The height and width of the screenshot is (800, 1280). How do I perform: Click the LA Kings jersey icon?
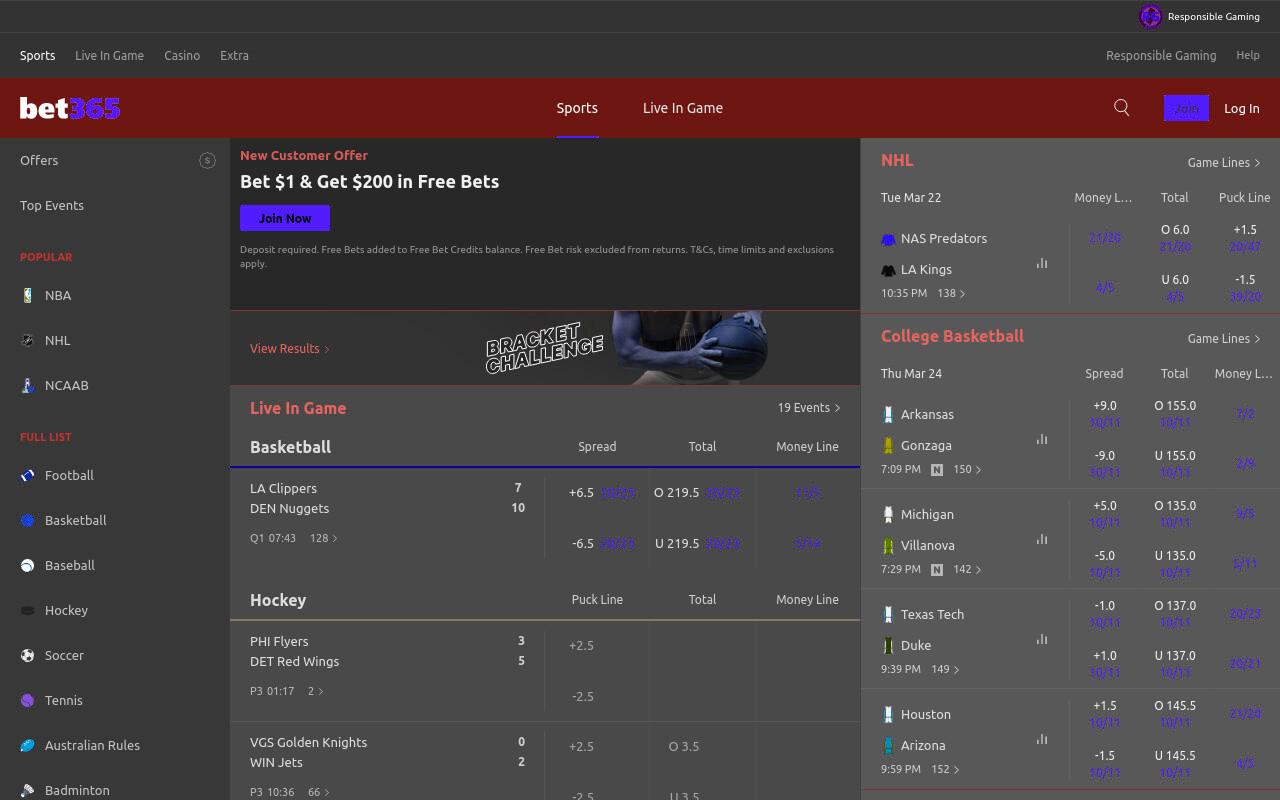tap(888, 270)
